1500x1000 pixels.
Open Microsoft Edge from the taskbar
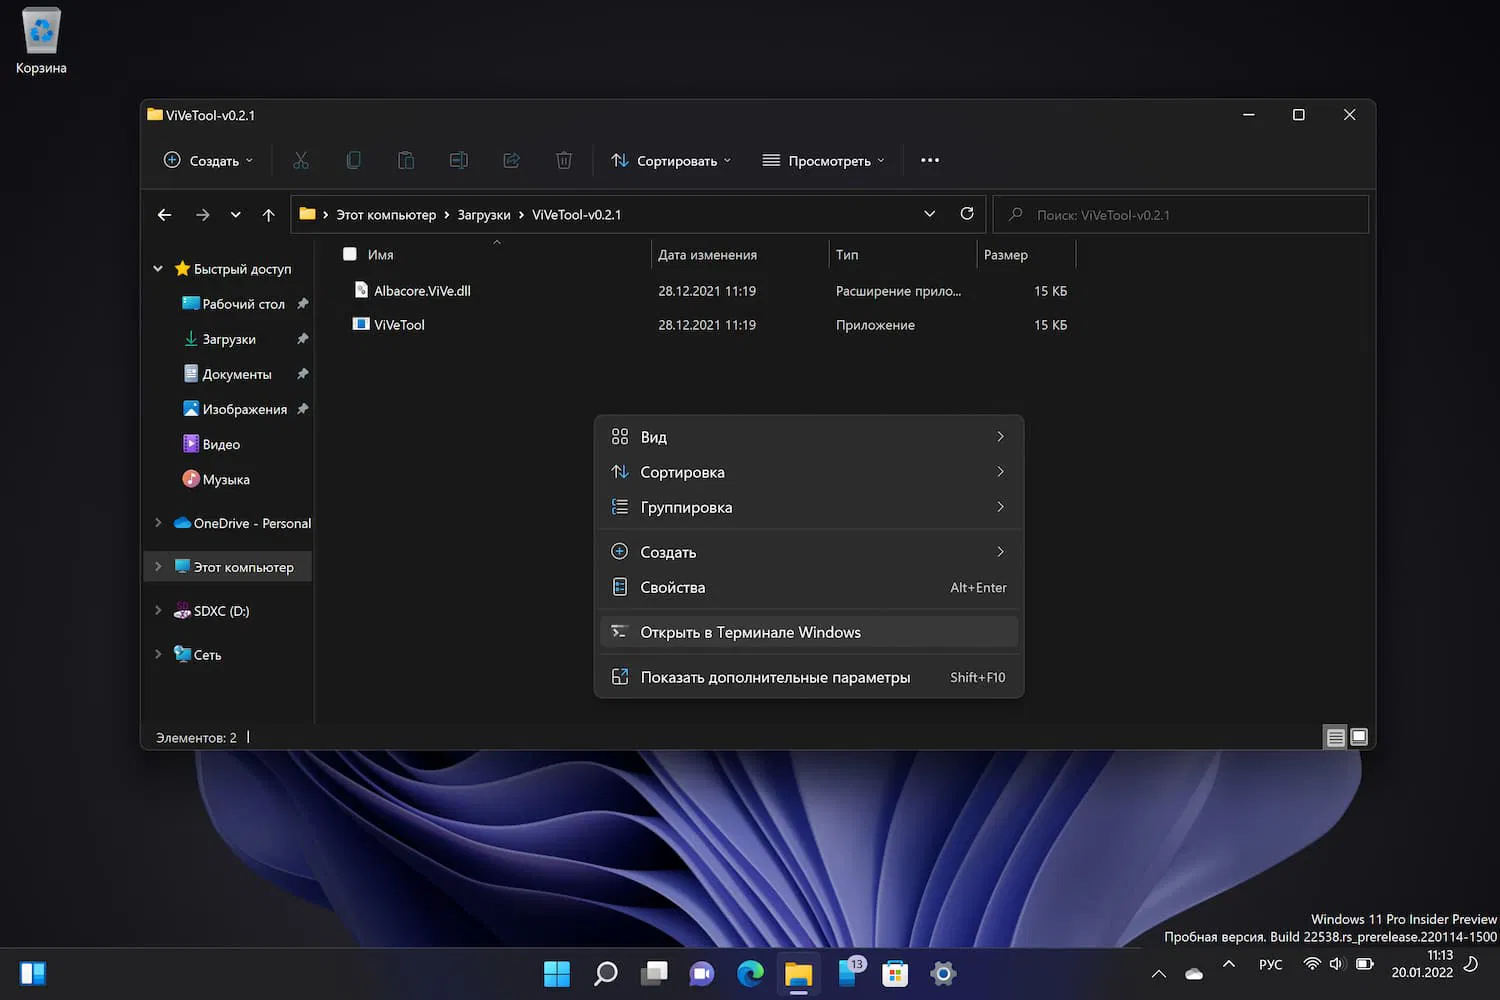click(750, 973)
